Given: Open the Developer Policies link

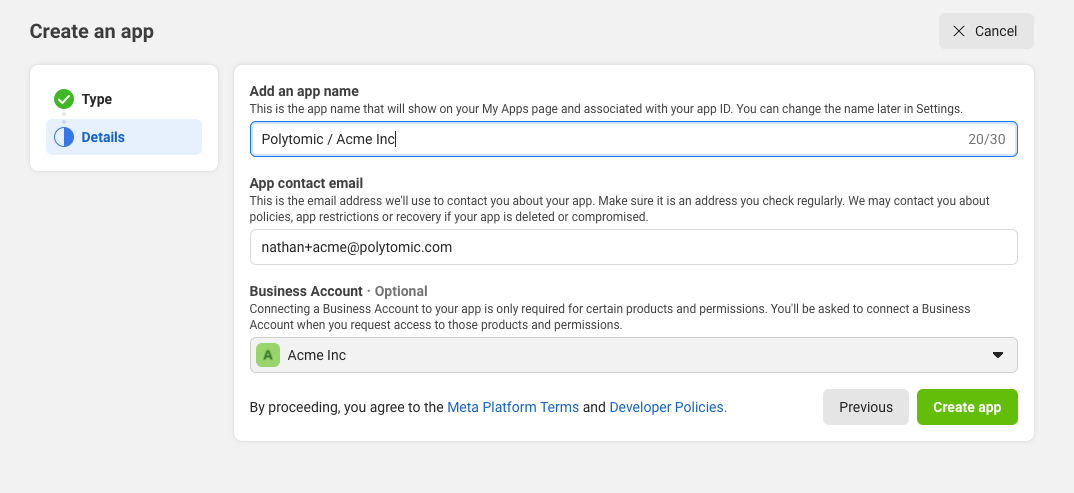Looking at the screenshot, I should [667, 407].
